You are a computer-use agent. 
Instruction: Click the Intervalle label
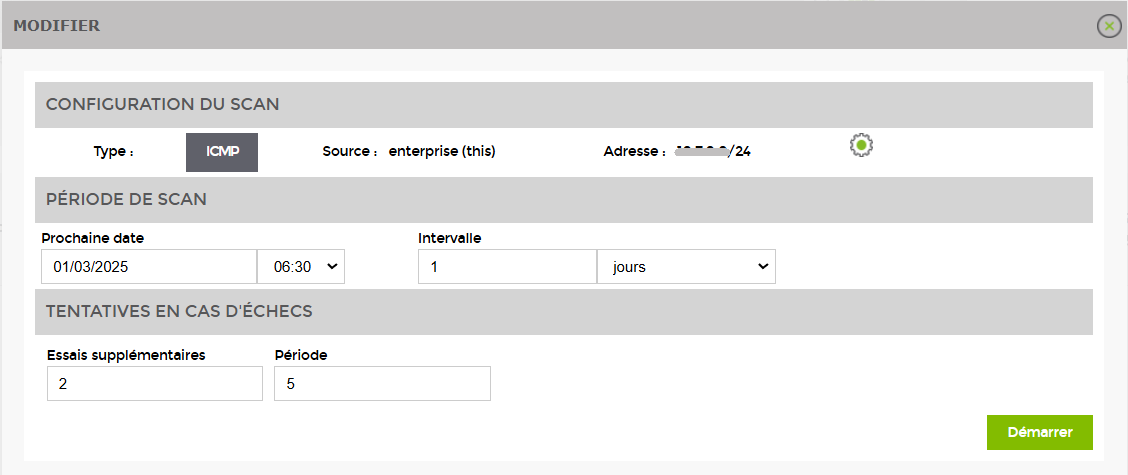click(x=450, y=238)
